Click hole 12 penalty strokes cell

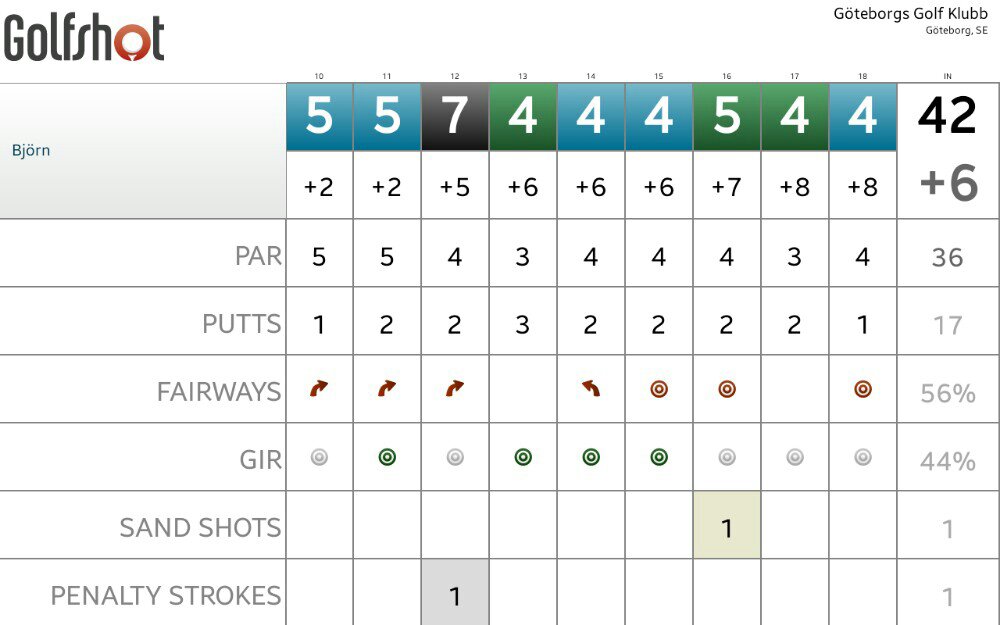(455, 593)
